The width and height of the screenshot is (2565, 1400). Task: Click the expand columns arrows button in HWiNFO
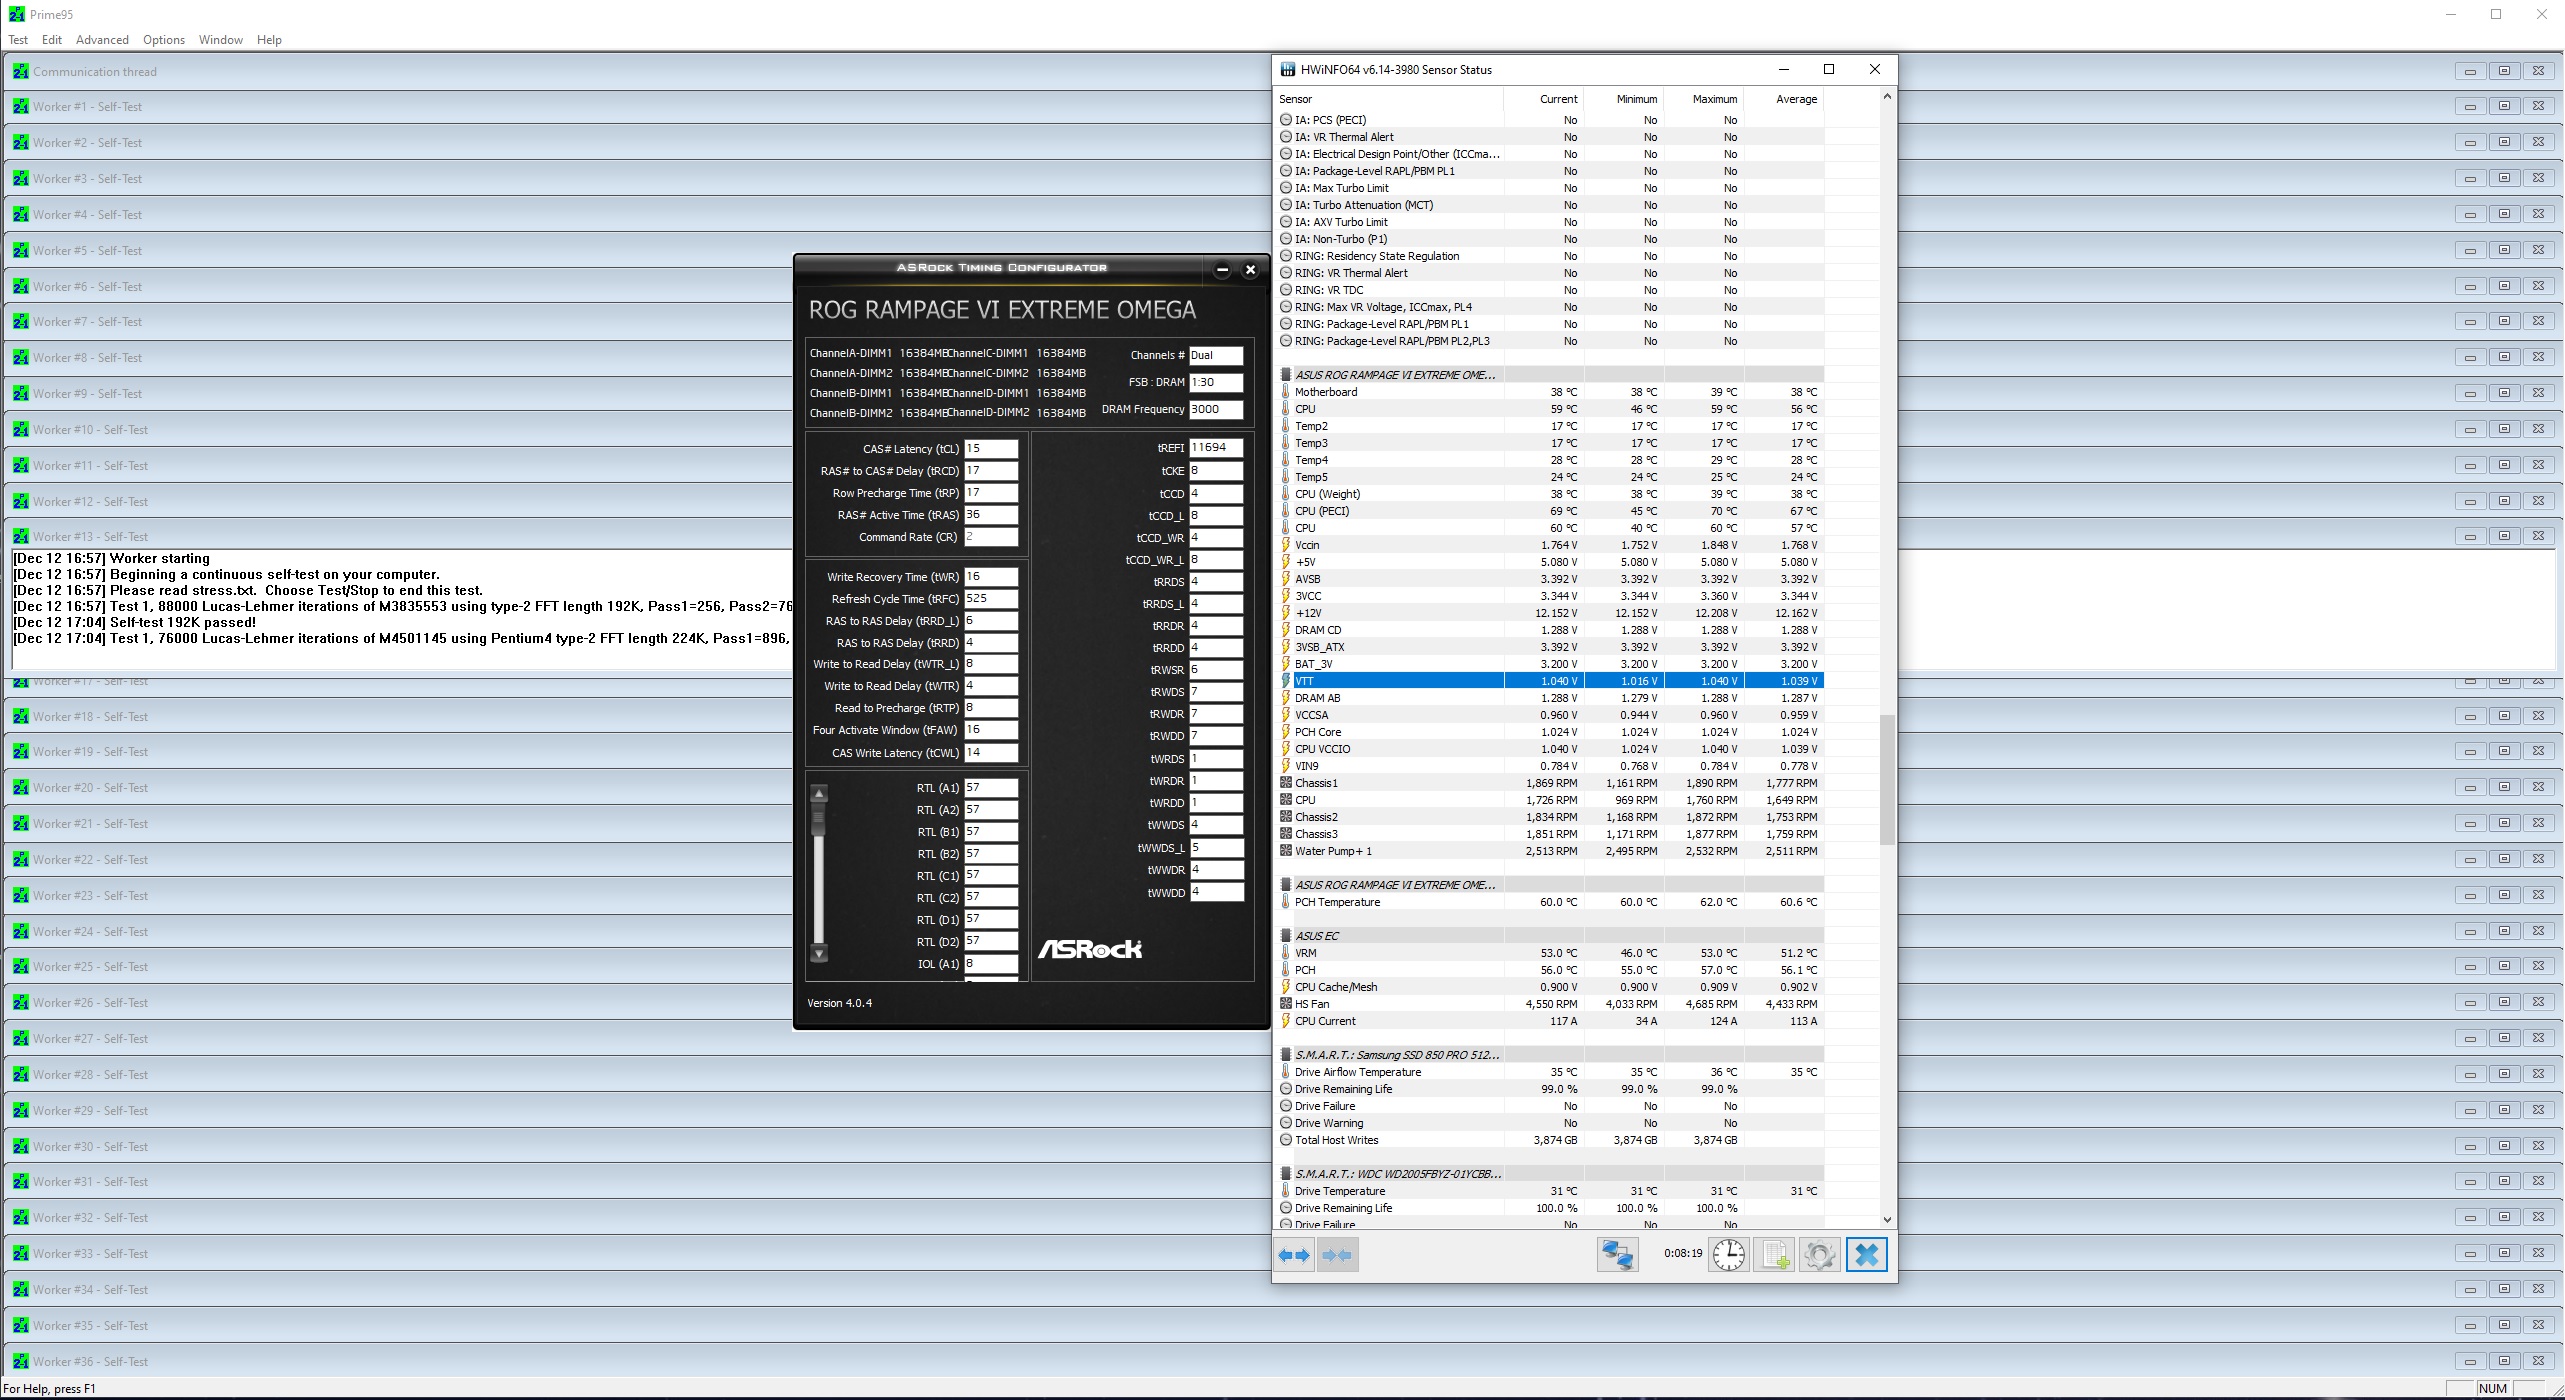[x=1294, y=1255]
